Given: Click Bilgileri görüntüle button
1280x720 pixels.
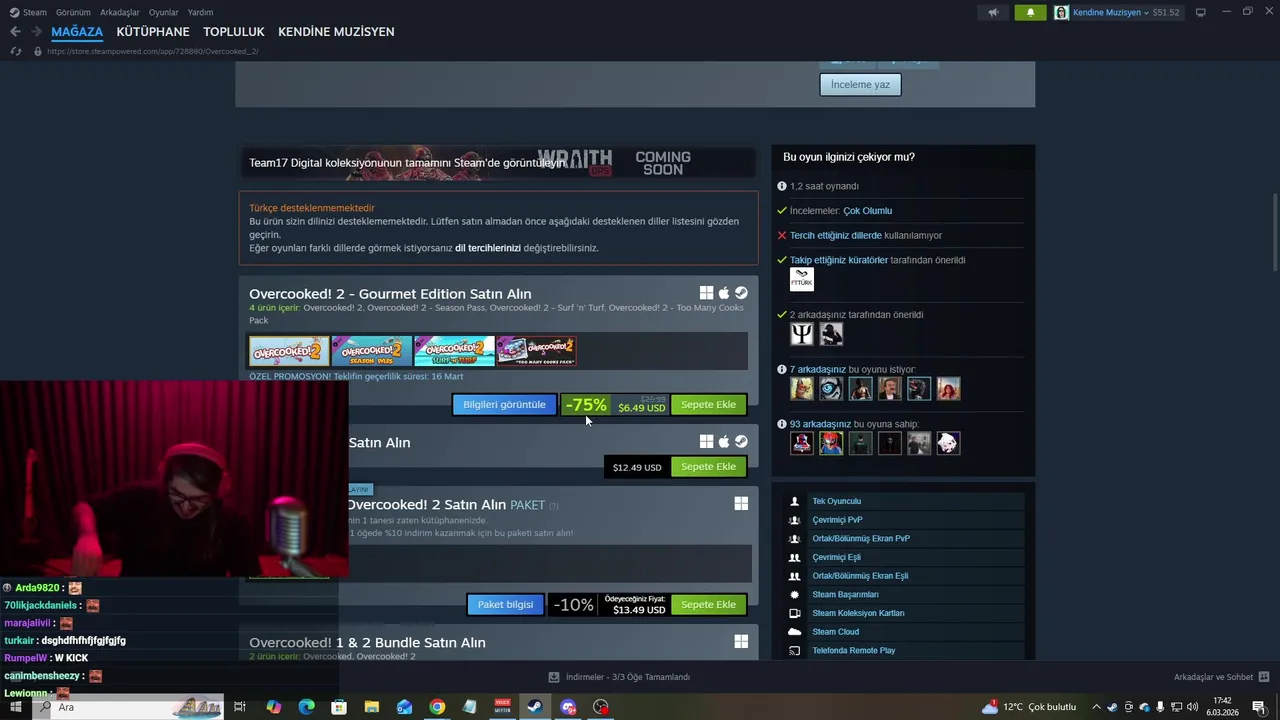Looking at the screenshot, I should pos(504,405).
